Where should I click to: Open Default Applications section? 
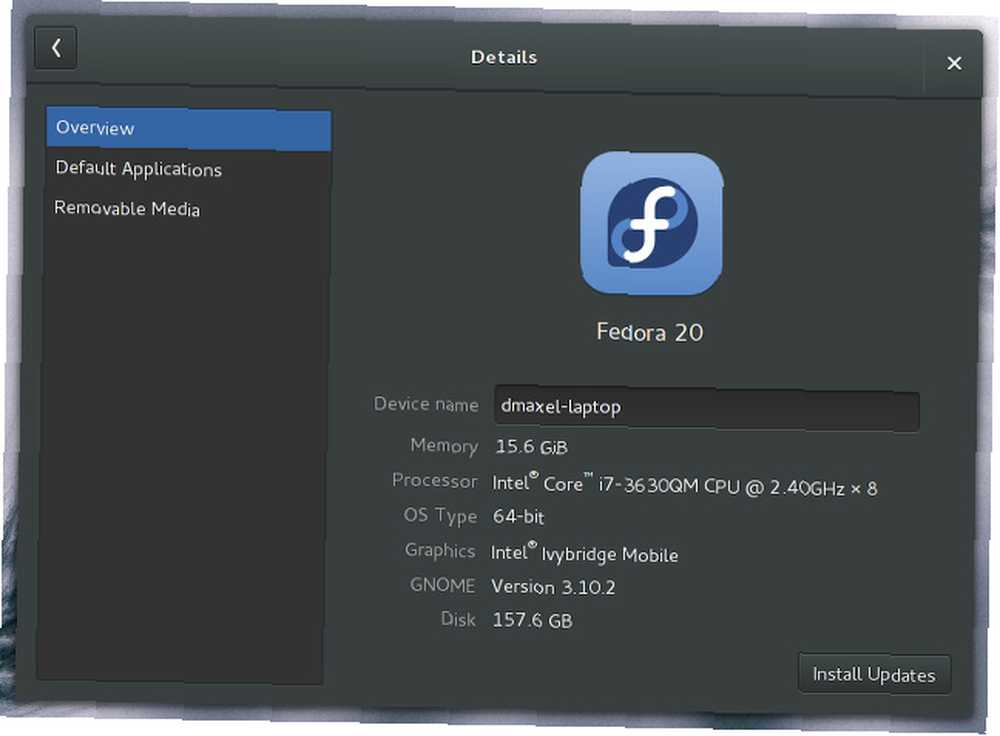[138, 168]
